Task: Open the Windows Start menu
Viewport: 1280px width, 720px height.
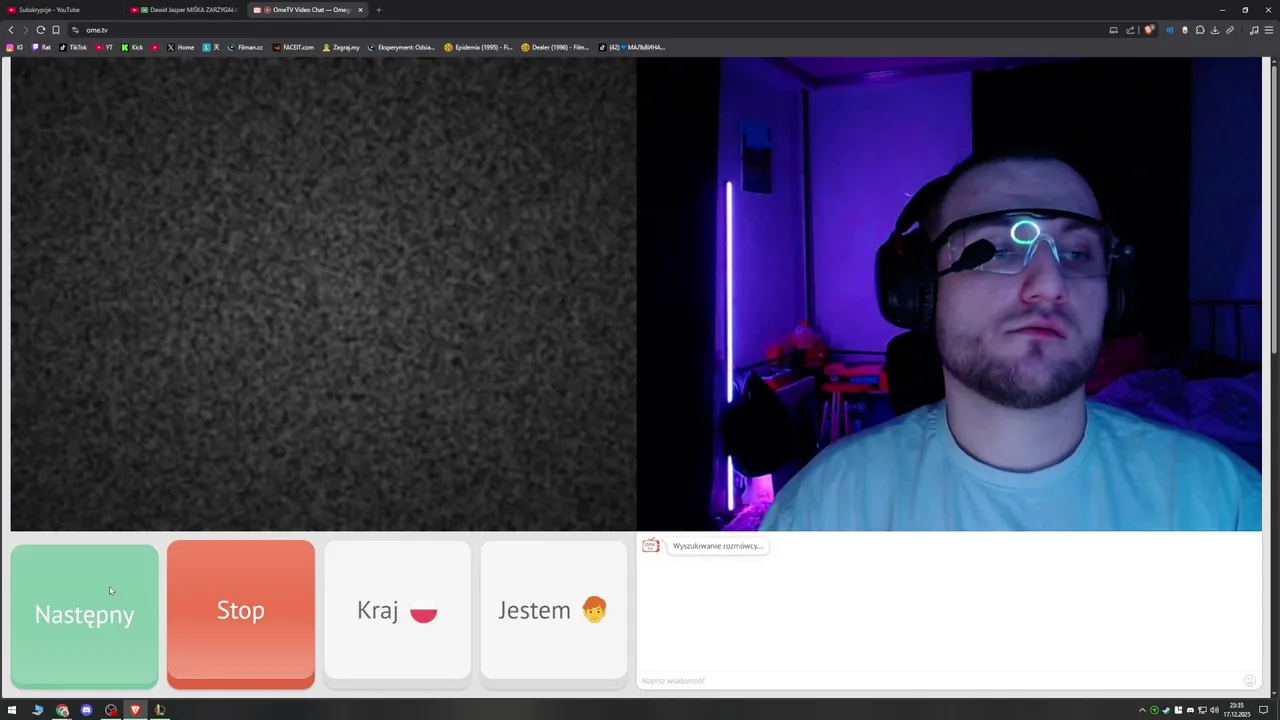Action: 12,710
